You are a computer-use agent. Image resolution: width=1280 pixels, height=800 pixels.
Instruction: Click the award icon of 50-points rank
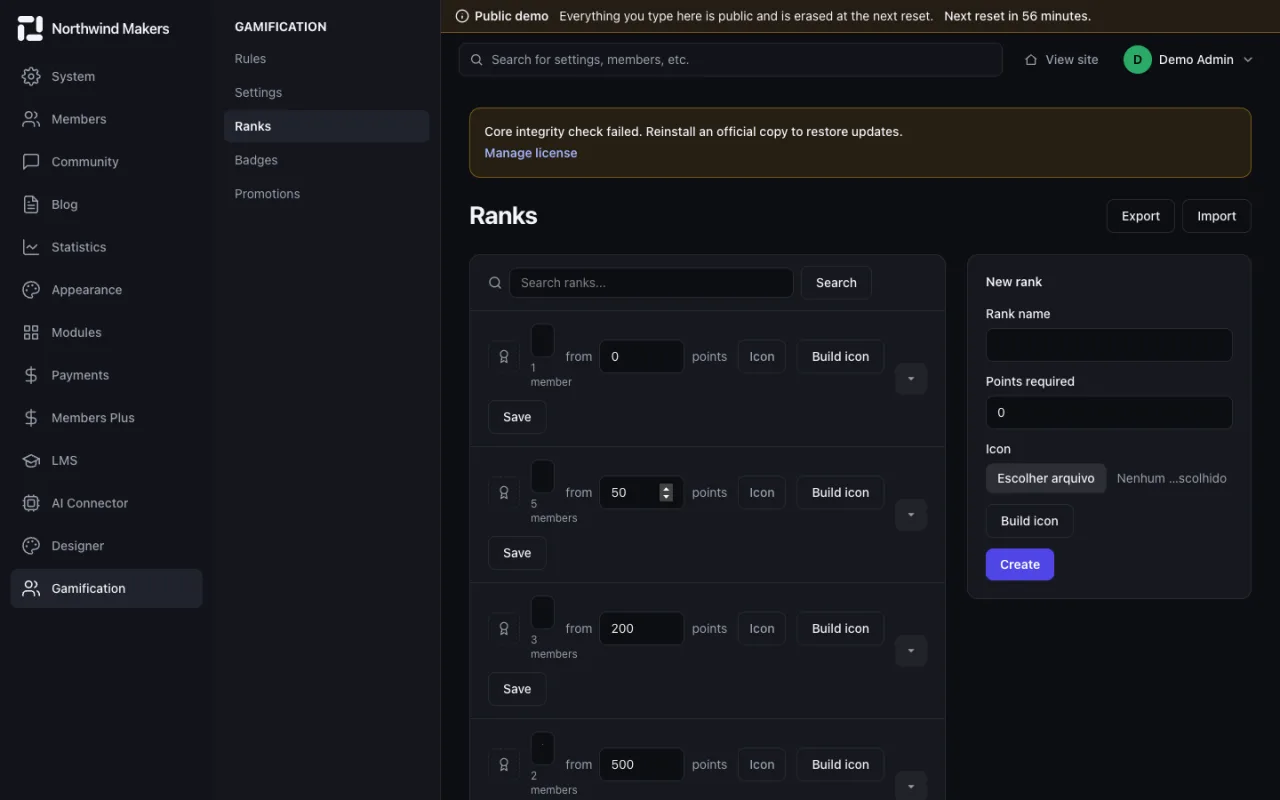tap(504, 492)
